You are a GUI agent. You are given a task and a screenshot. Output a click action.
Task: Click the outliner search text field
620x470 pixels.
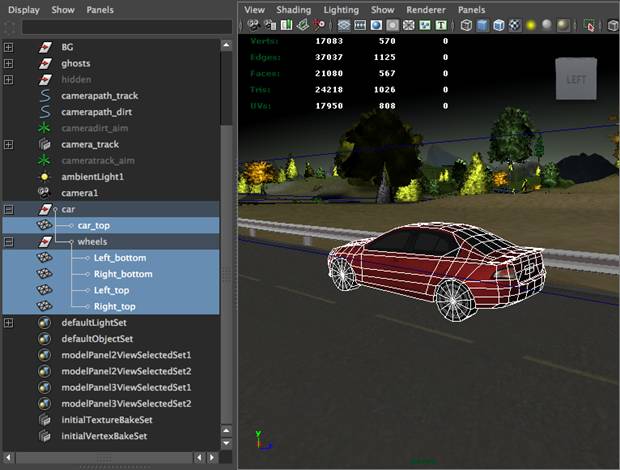tap(127, 27)
